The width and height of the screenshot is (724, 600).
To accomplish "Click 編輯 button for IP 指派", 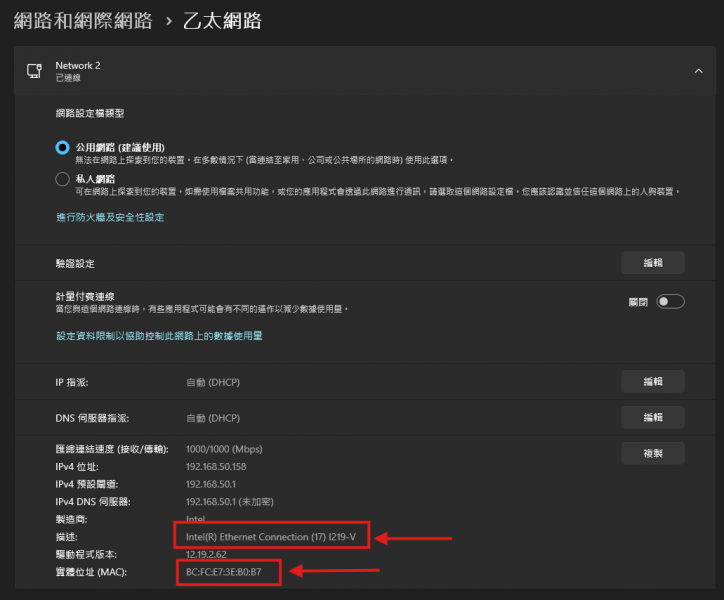I will tap(652, 382).
